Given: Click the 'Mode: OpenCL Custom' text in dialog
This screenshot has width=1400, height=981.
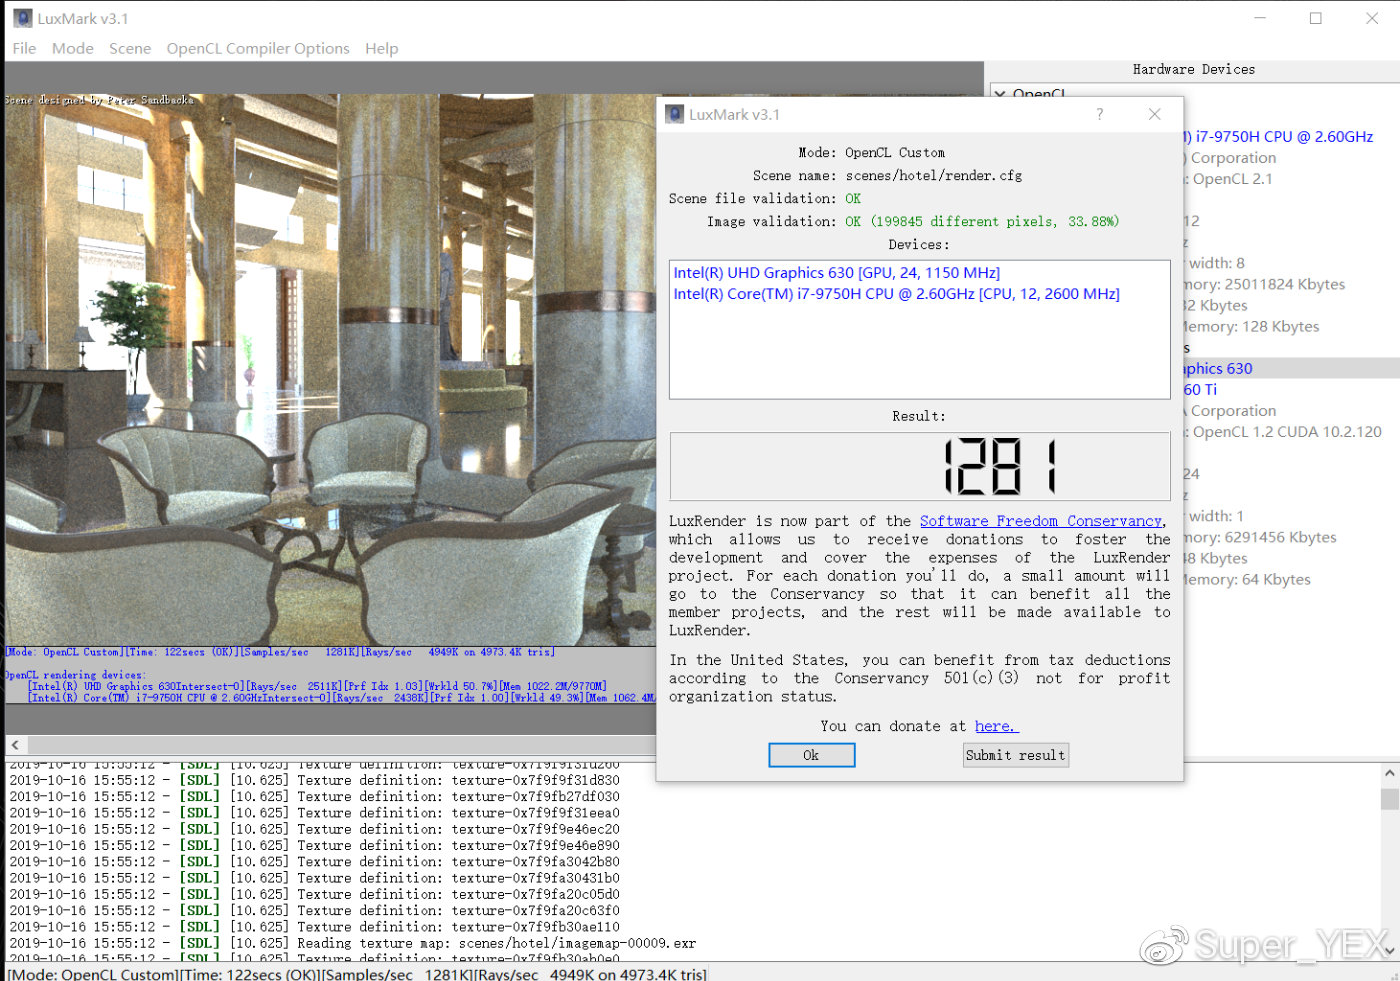Looking at the screenshot, I should (x=871, y=153).
